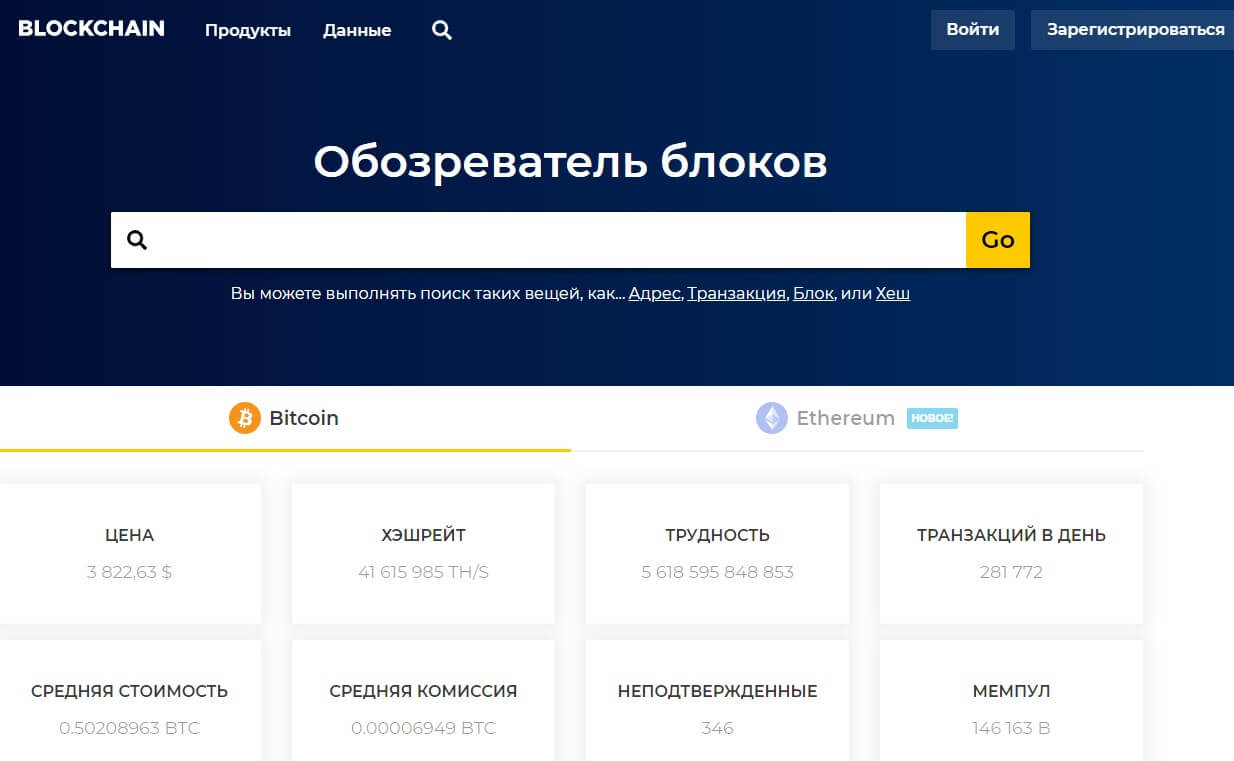Follow the Блок link
Screen dimensions: 1234x761
click(x=813, y=294)
